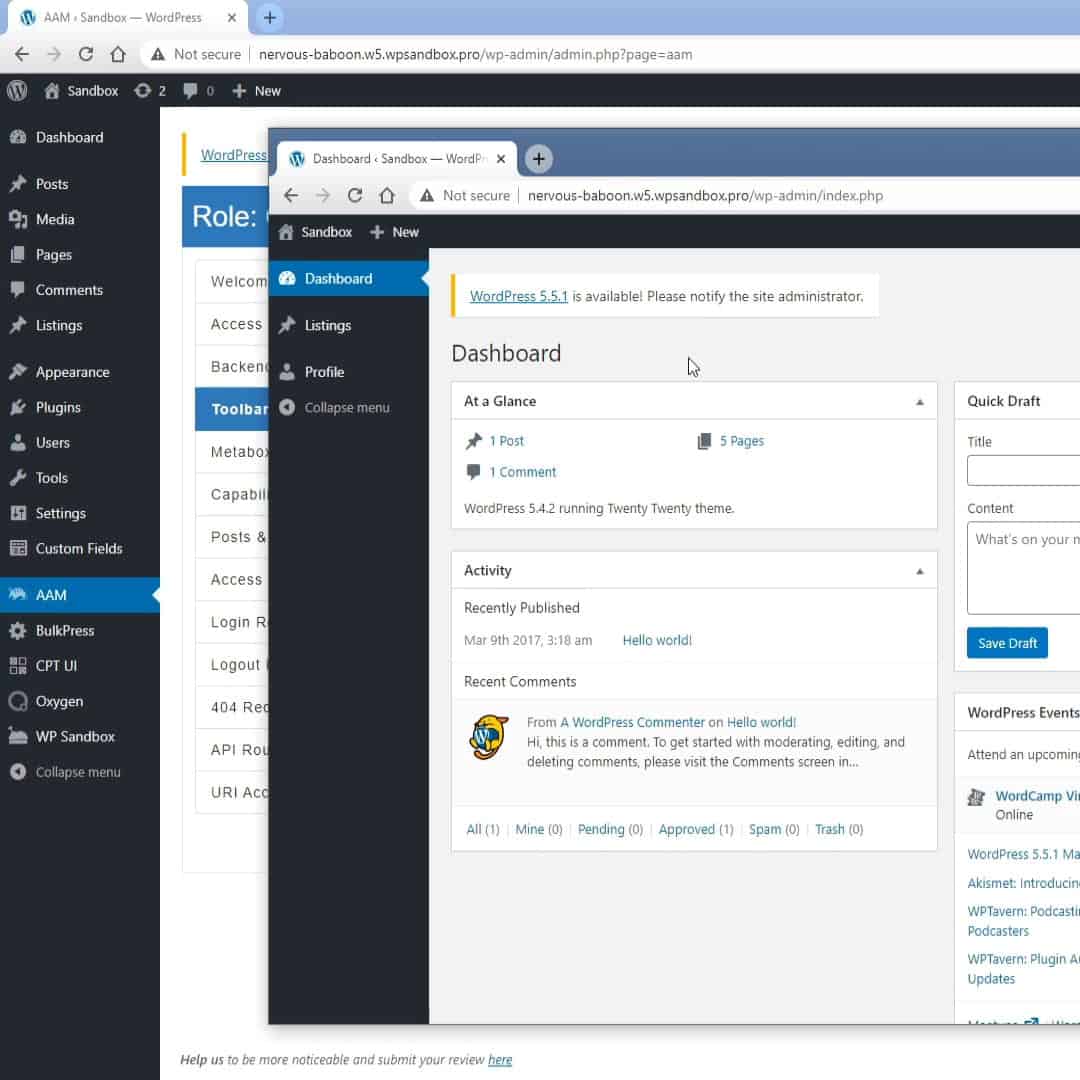Filter comments by Pending (0)

(610, 829)
